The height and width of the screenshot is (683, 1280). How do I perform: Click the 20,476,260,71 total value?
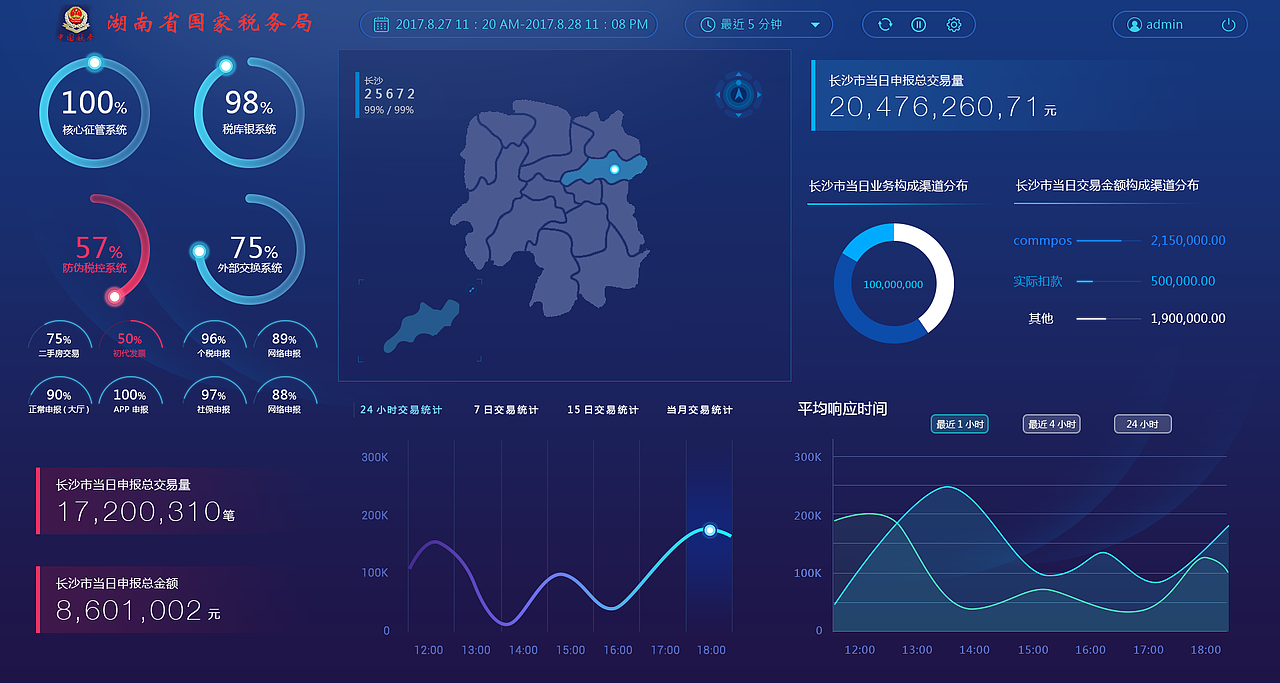click(x=934, y=107)
